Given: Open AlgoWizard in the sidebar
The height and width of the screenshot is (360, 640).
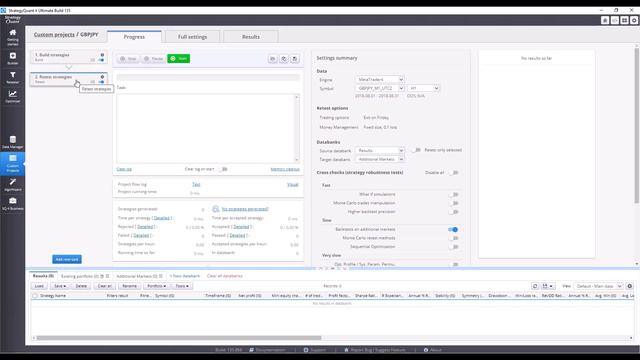Looking at the screenshot, I should tap(13, 184).
